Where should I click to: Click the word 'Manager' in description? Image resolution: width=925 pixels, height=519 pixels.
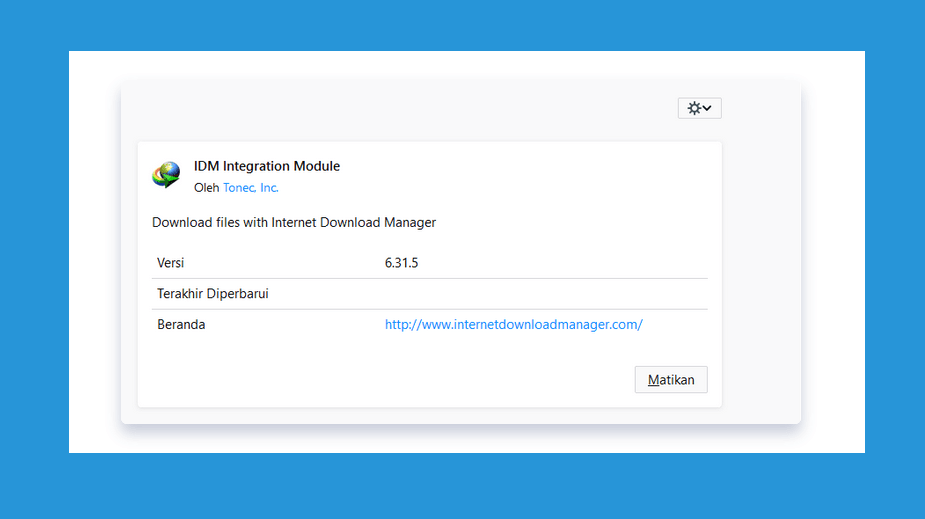[410, 222]
